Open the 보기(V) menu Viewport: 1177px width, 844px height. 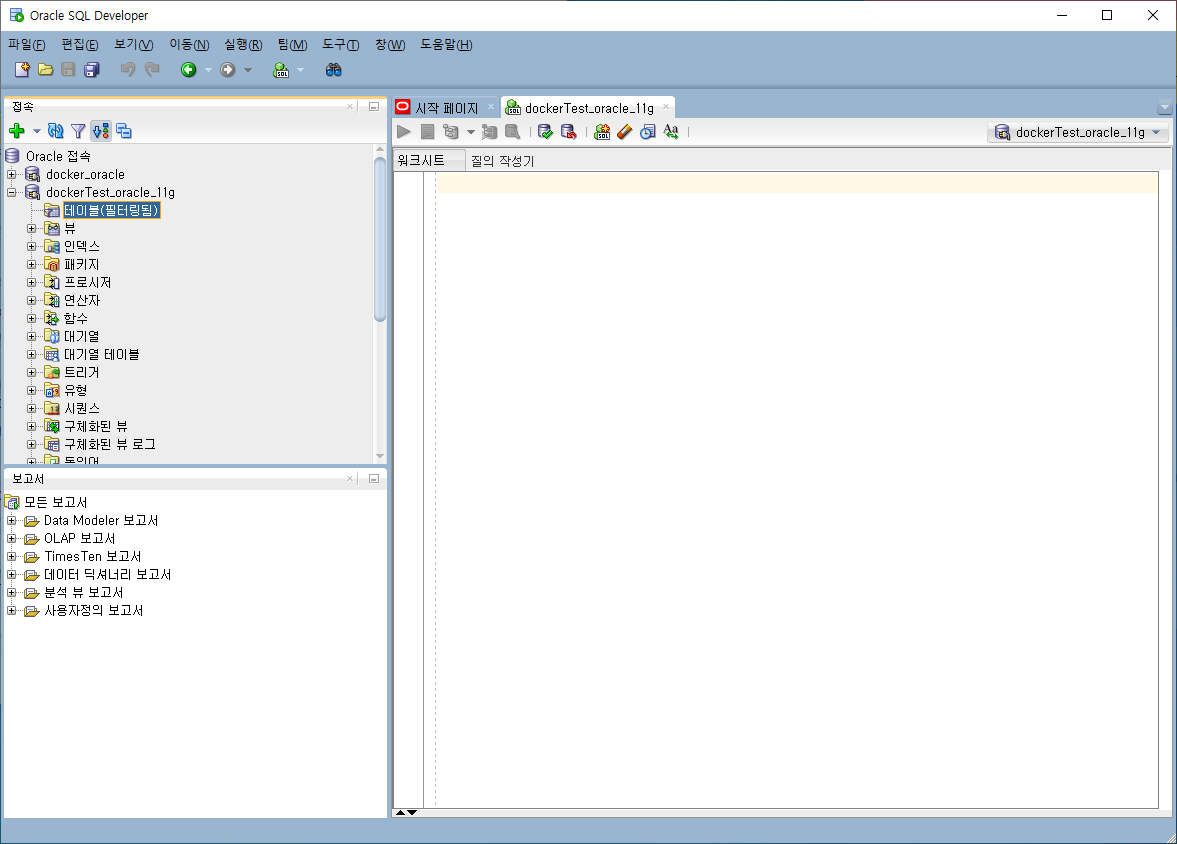pos(134,45)
